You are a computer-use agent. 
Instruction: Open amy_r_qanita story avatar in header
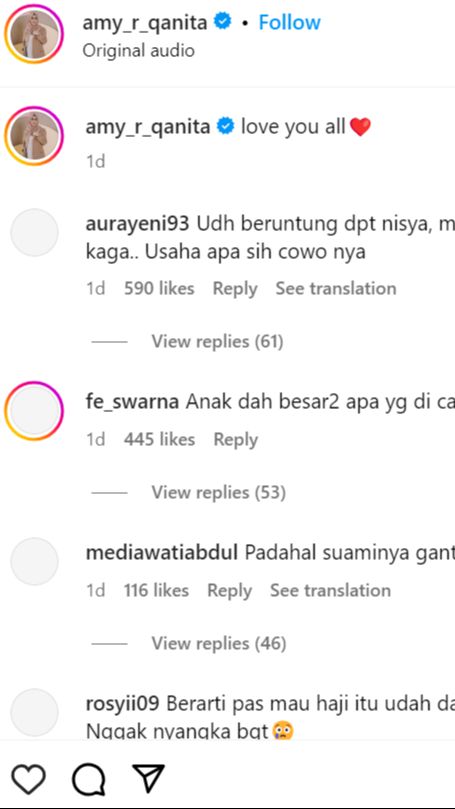click(34, 34)
